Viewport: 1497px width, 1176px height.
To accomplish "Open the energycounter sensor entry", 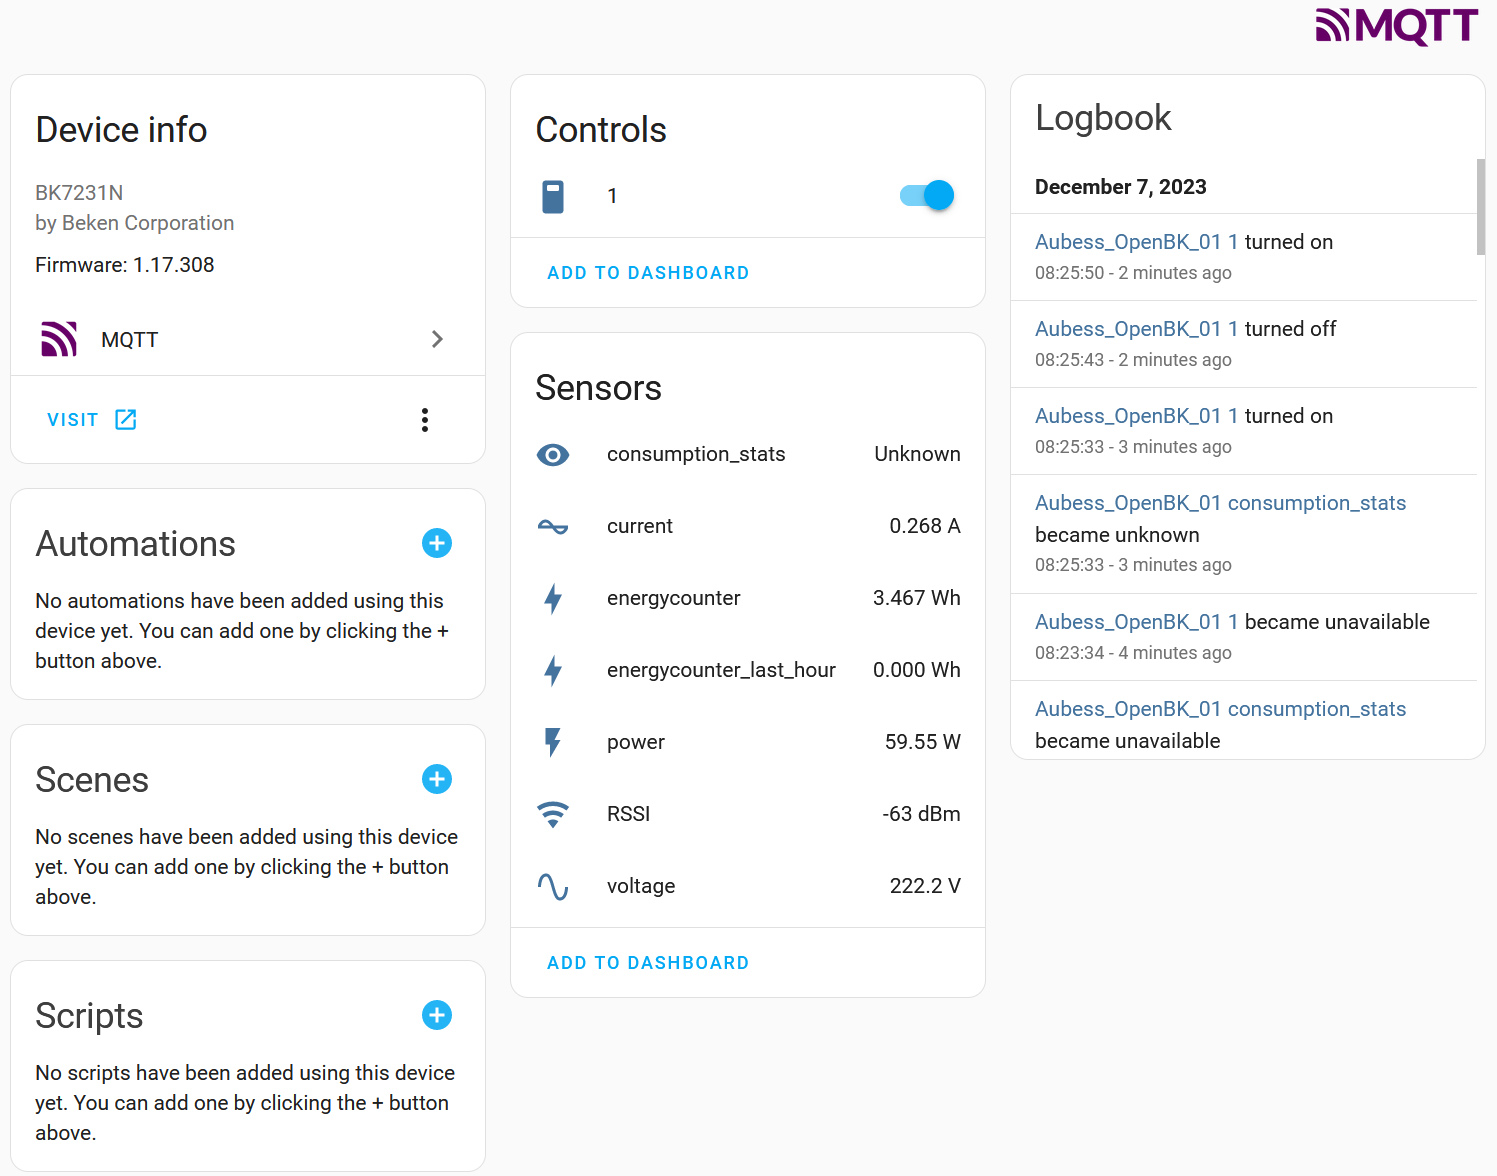I will coord(673,598).
